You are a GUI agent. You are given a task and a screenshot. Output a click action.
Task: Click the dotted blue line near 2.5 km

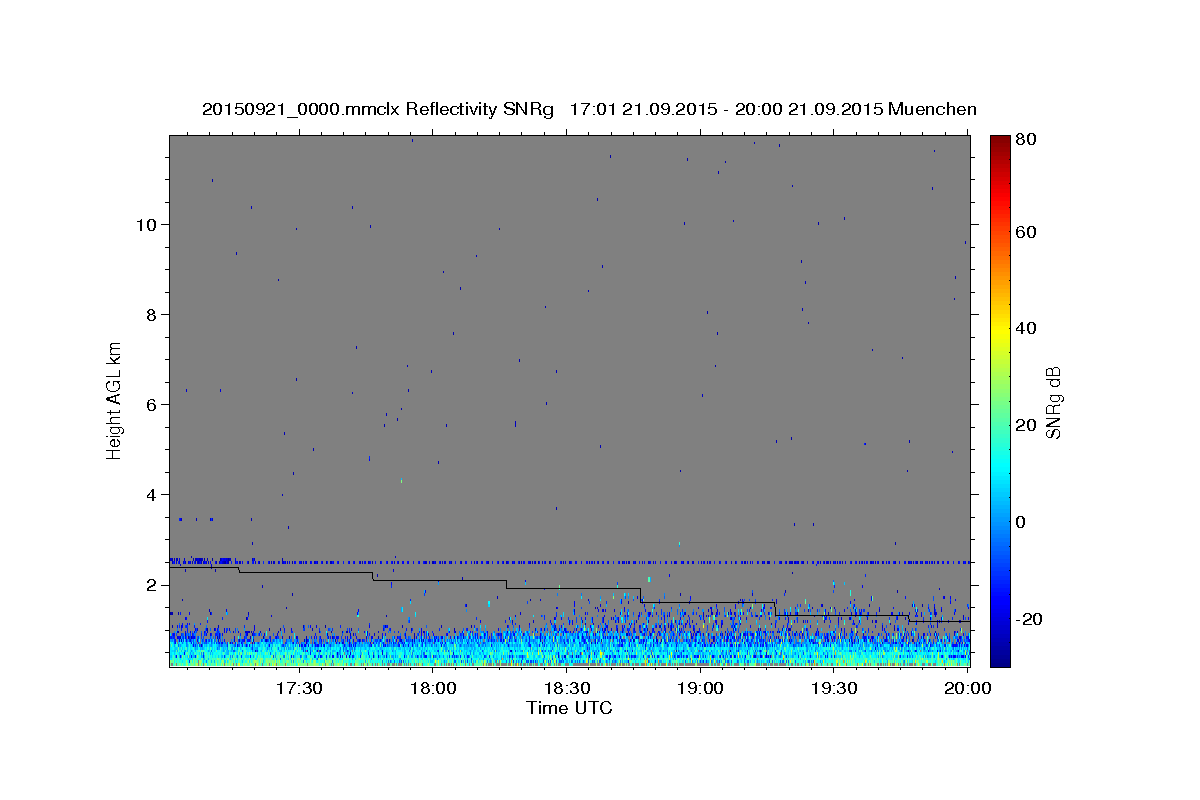[570, 561]
